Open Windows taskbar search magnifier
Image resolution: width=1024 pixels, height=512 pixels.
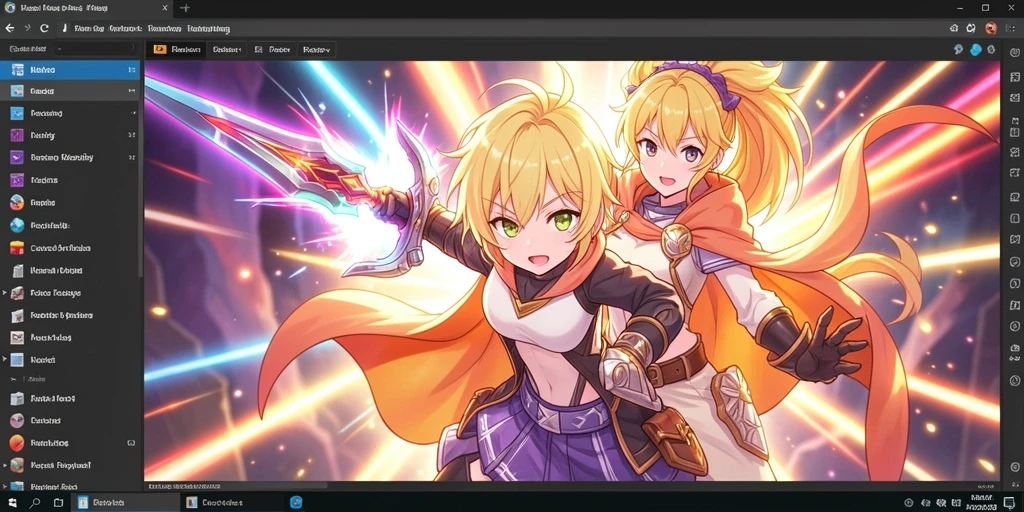click(35, 502)
